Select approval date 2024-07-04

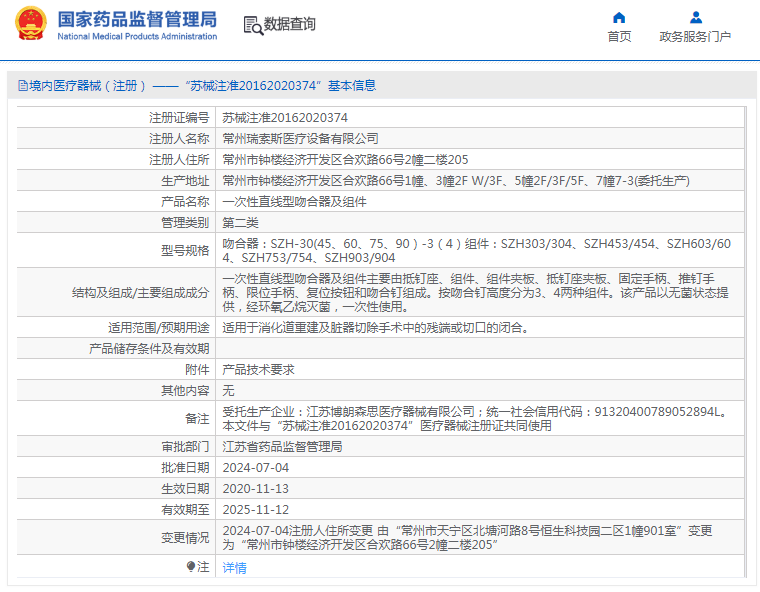pyautogui.click(x=255, y=467)
